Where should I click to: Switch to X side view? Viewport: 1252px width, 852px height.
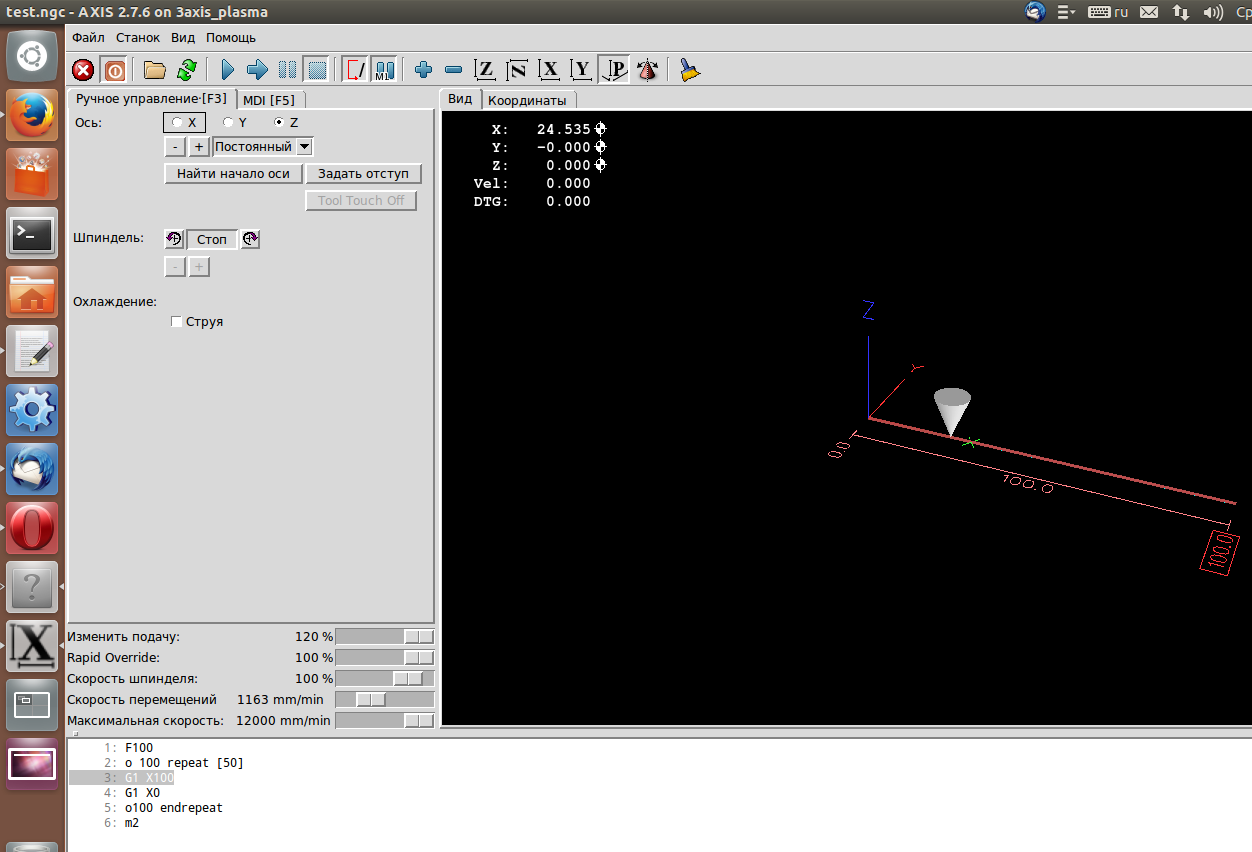549,70
